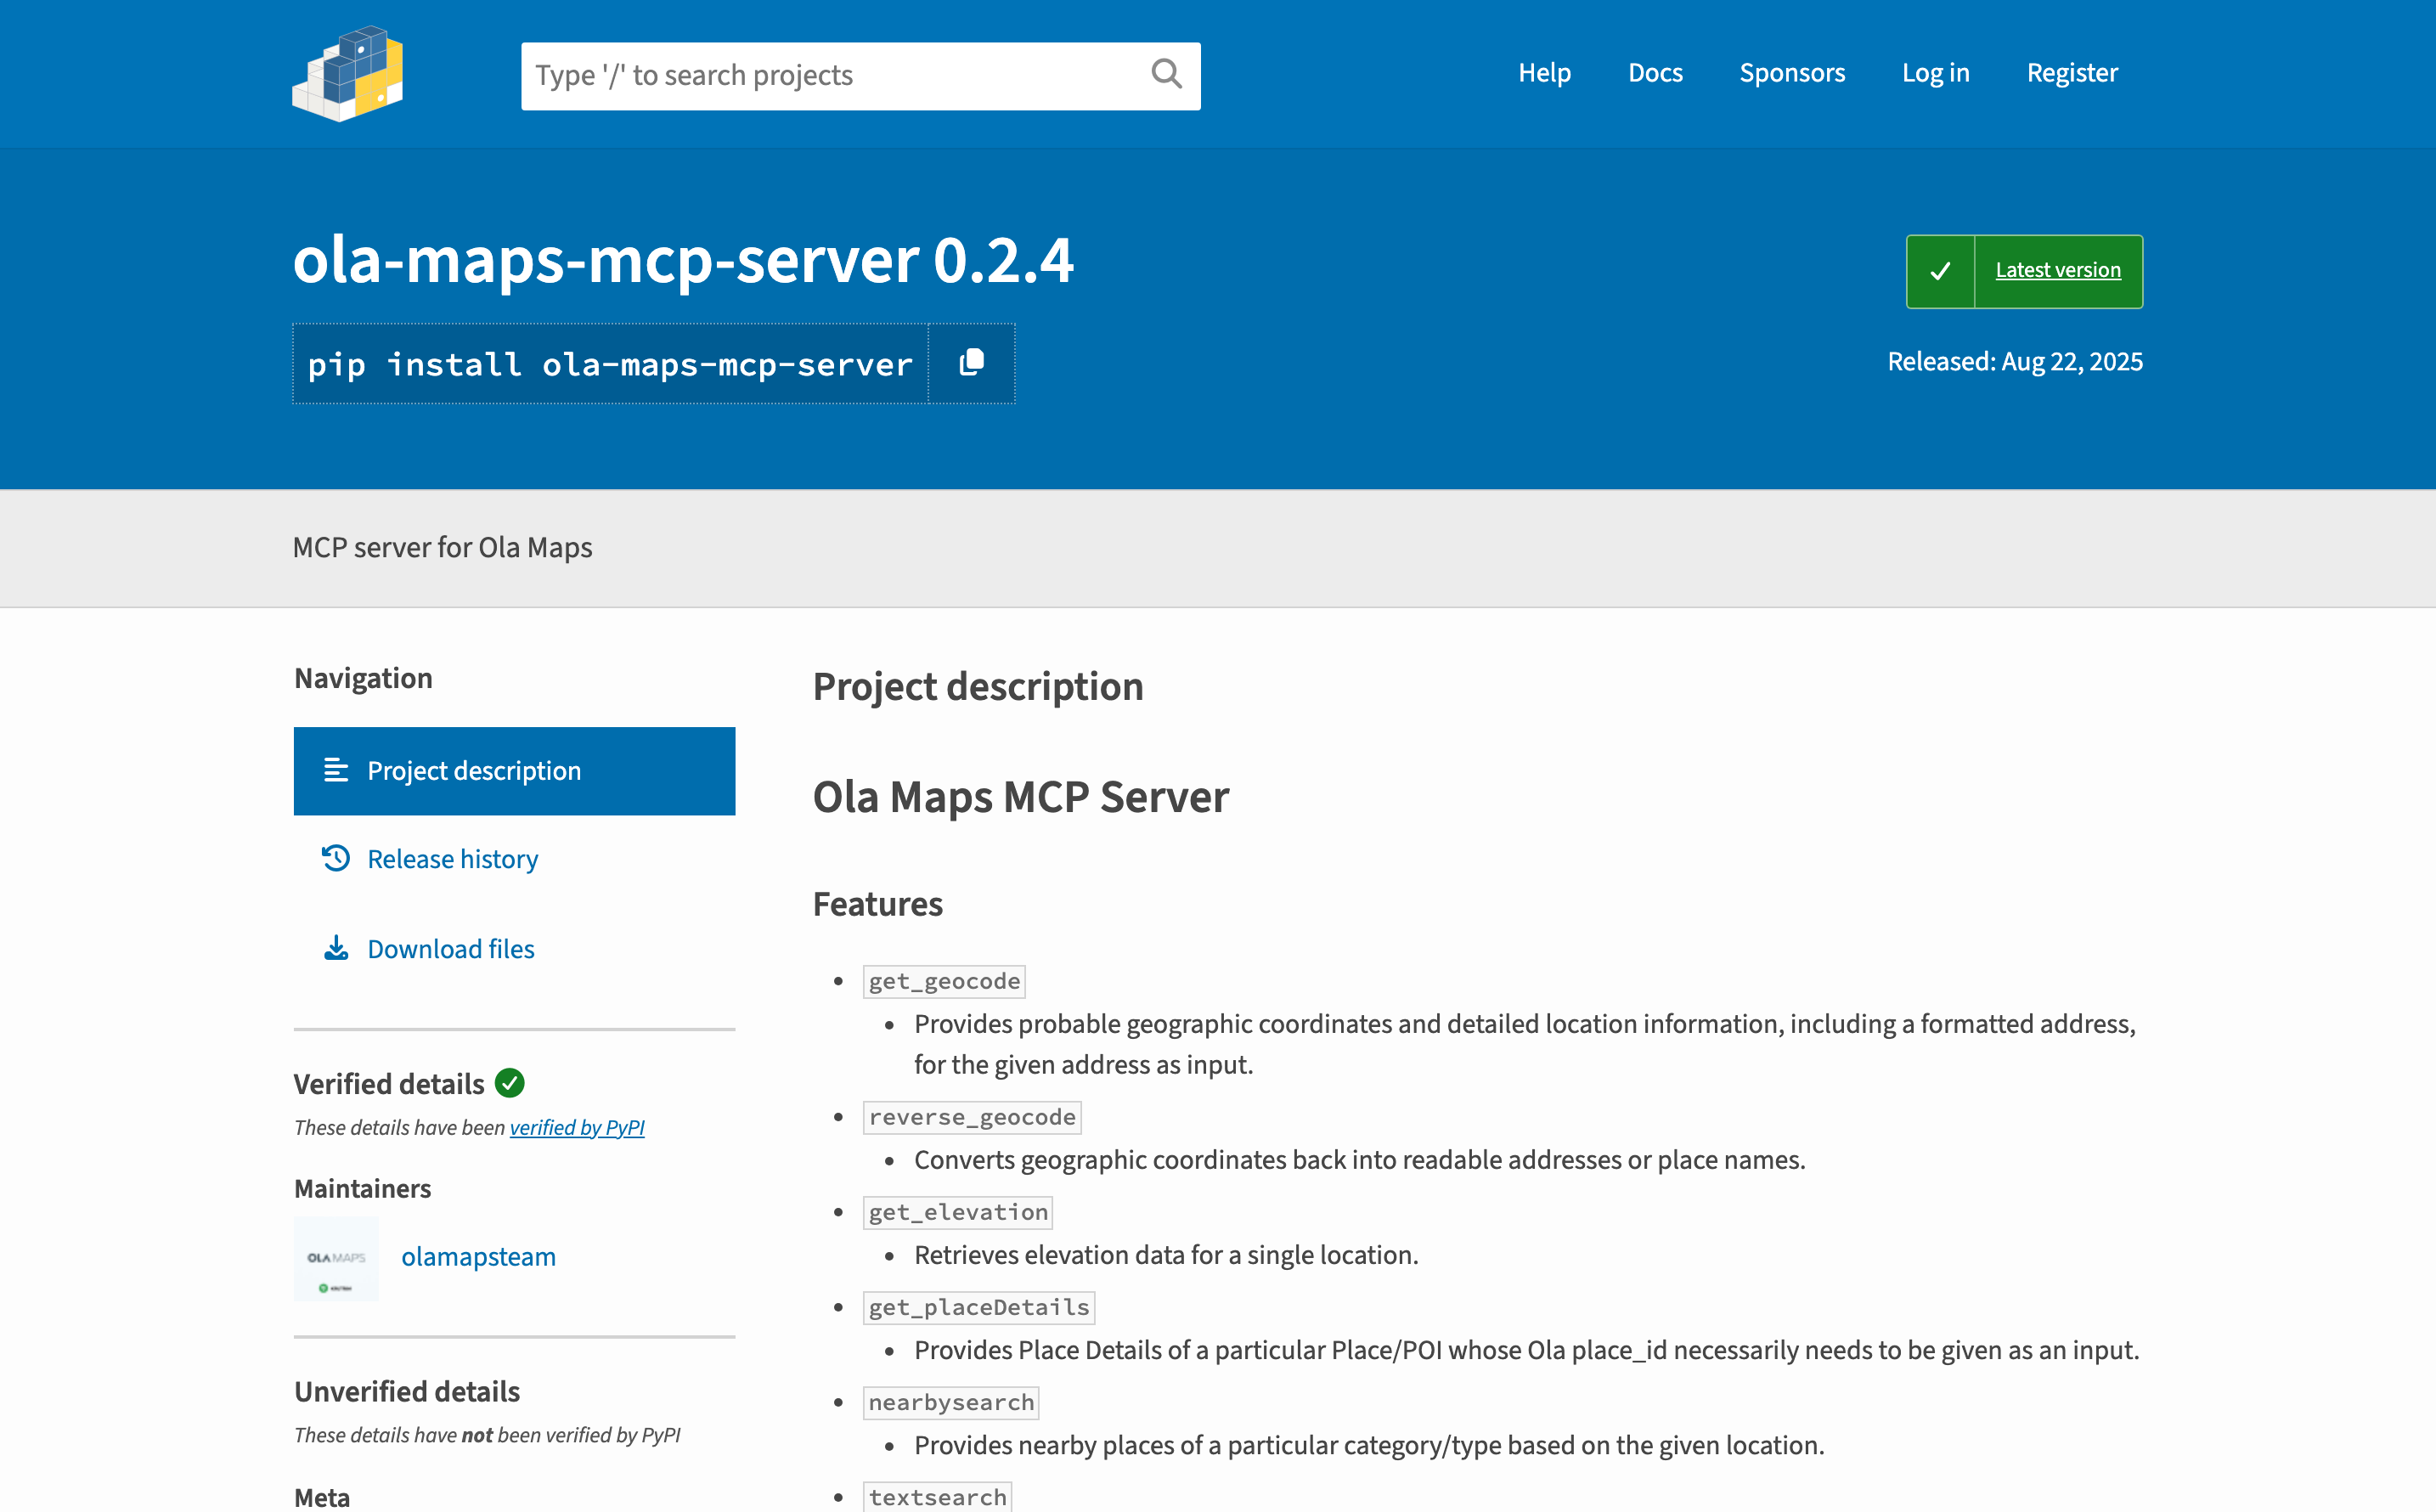
Task: Click the Download files arrow icon
Action: point(336,948)
